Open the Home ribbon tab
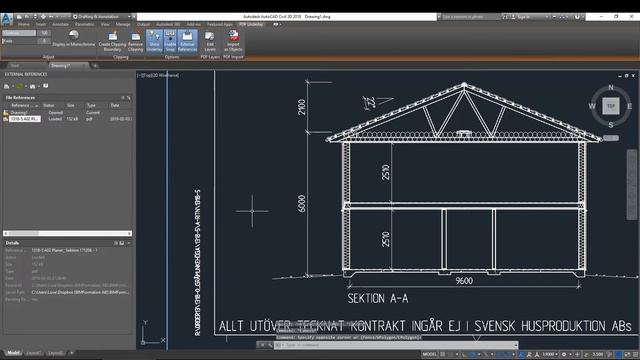Viewport: 640px width, 360px height. pyautogui.click(x=24, y=24)
